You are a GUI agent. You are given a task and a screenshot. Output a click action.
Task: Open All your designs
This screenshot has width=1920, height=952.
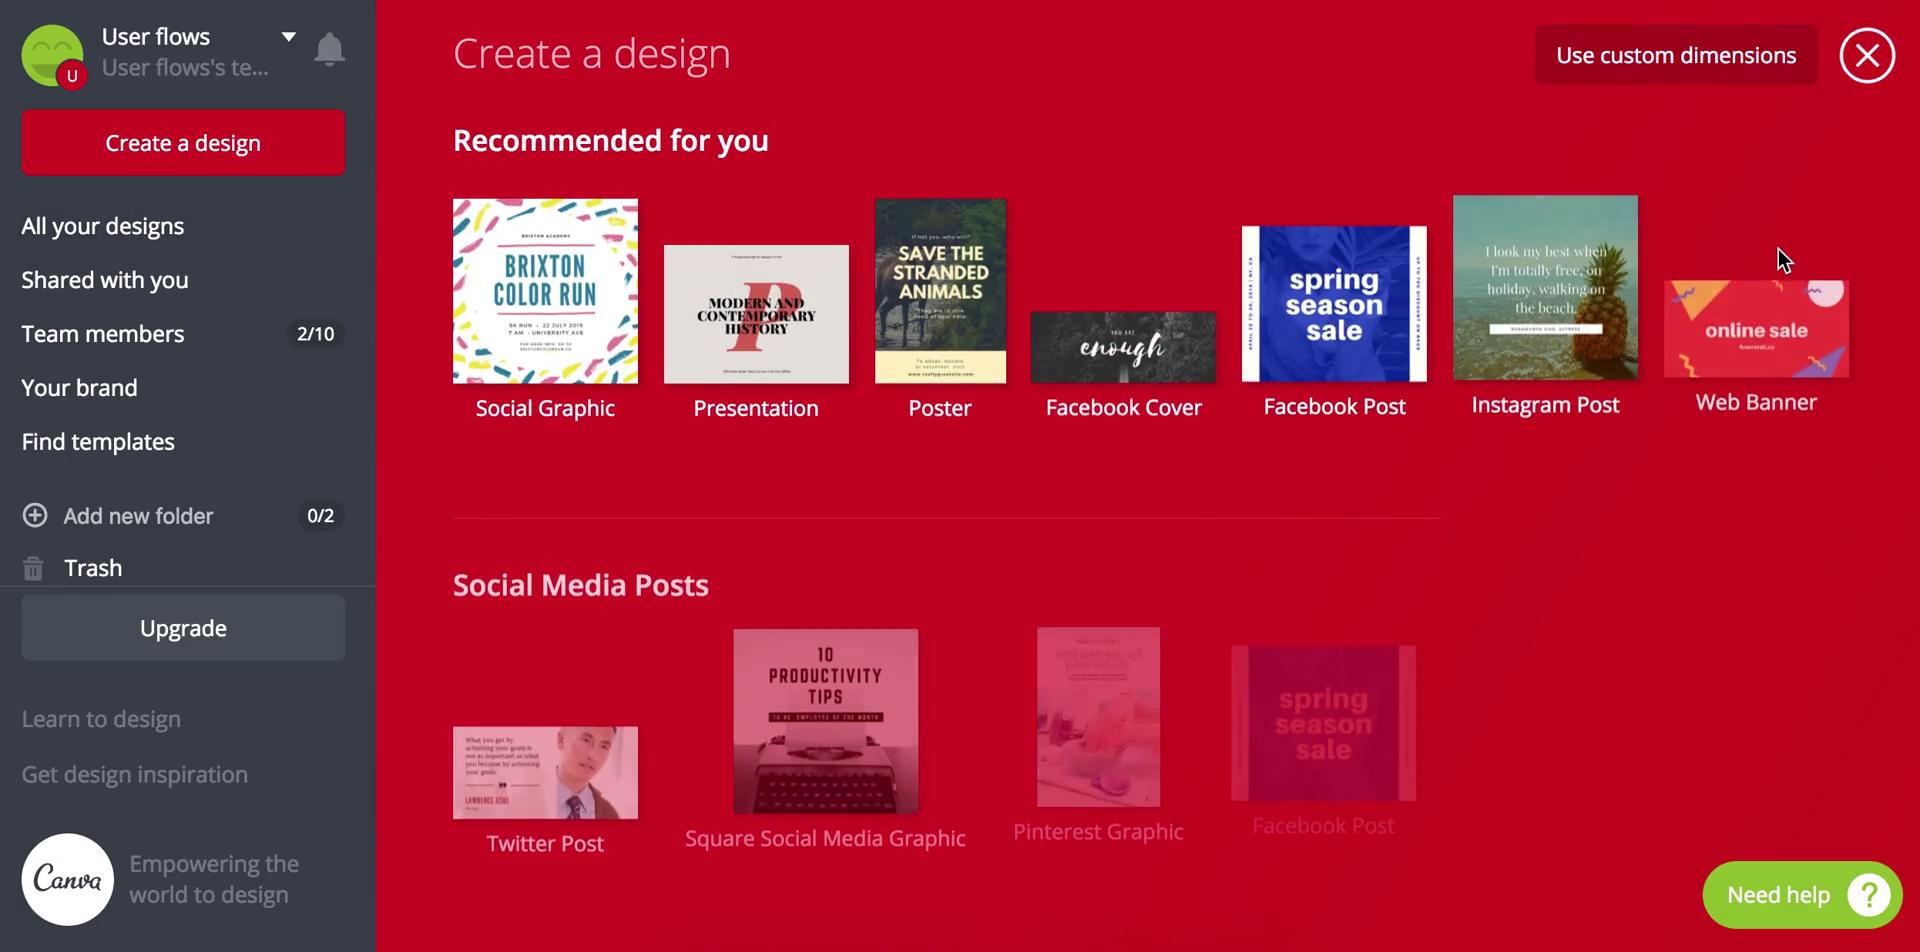pyautogui.click(x=103, y=226)
